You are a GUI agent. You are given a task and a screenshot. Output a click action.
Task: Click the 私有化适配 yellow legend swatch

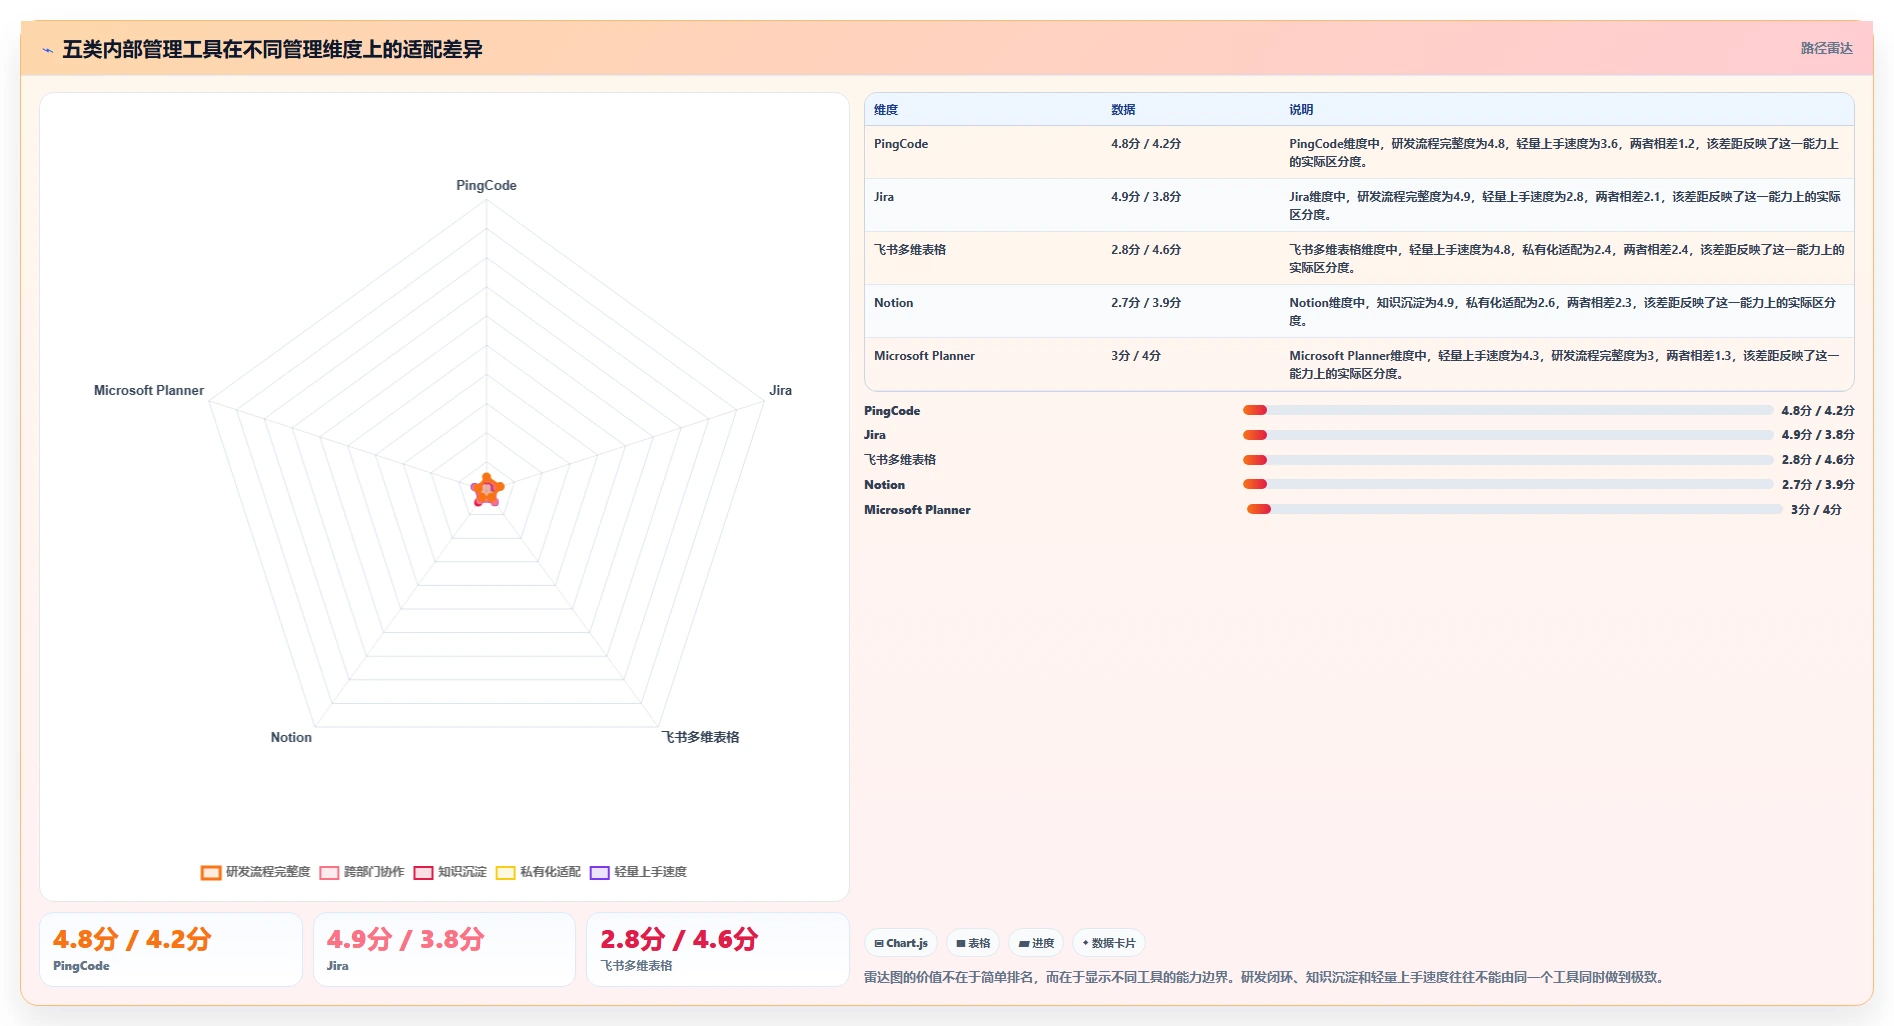505,872
